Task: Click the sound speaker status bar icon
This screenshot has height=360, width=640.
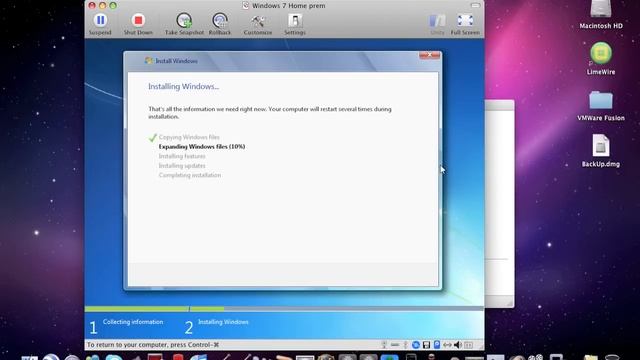Action: point(458,345)
